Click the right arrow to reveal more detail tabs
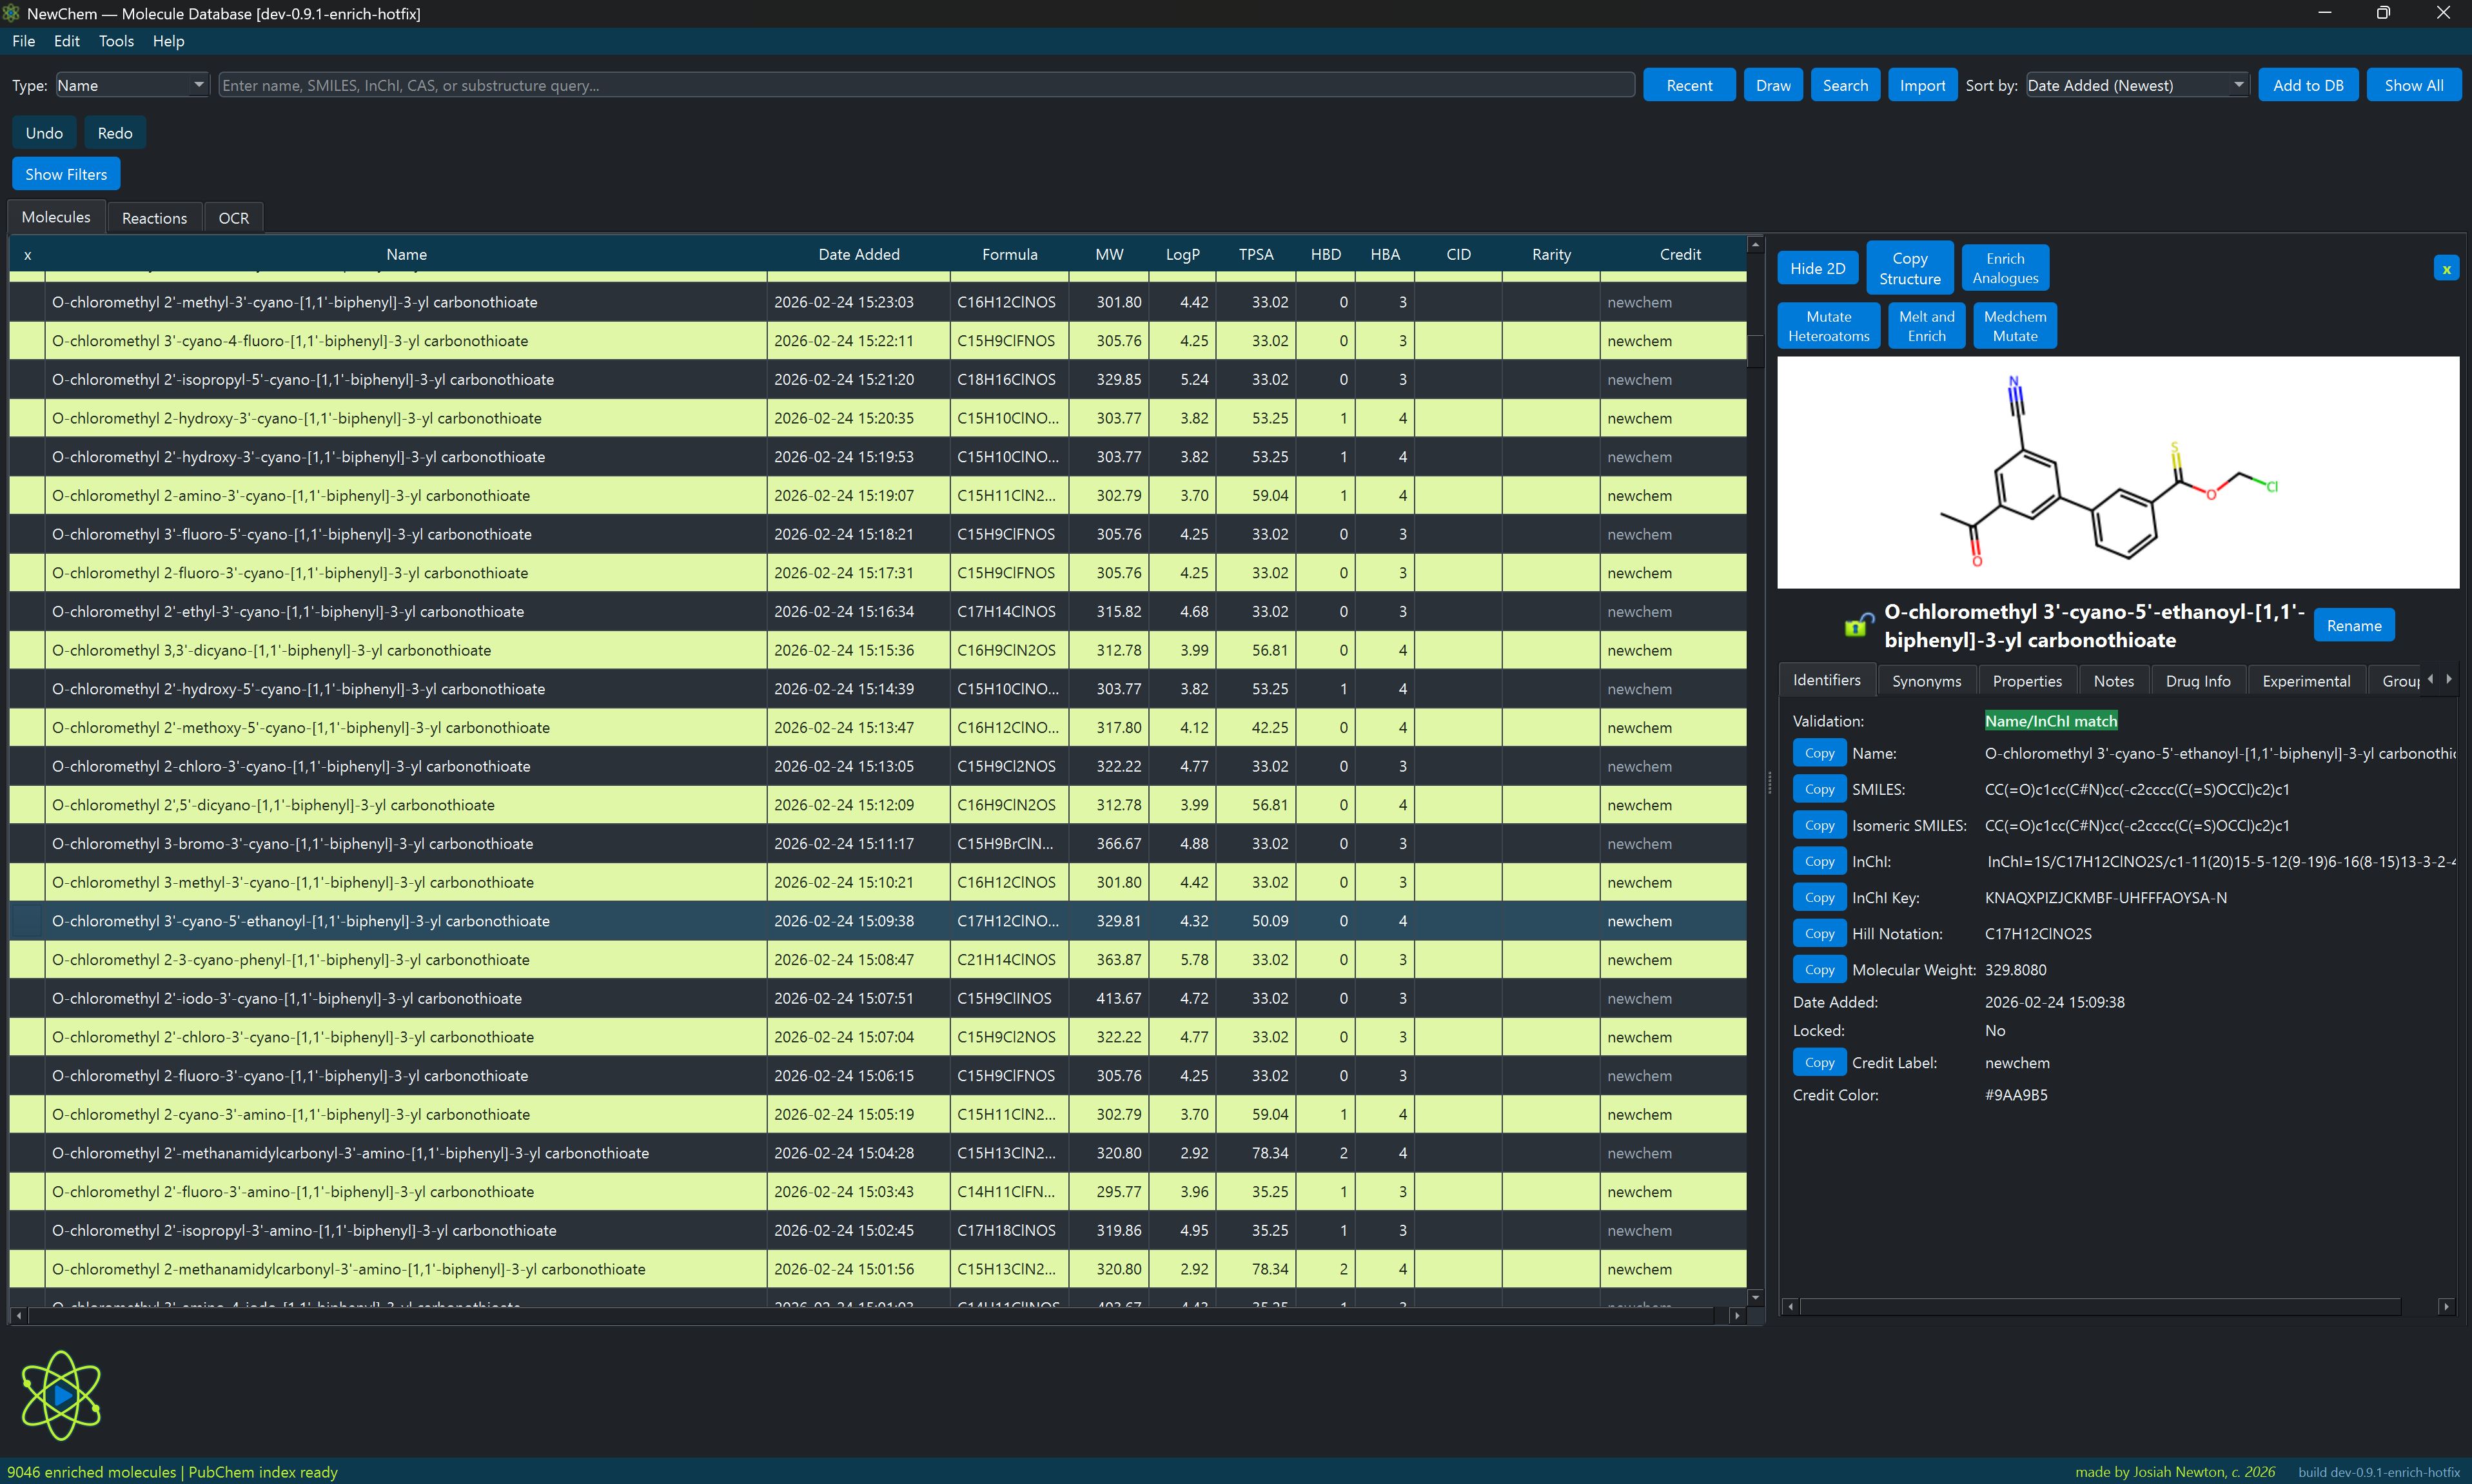Screen dimensions: 2472x1484 (x=2450, y=678)
